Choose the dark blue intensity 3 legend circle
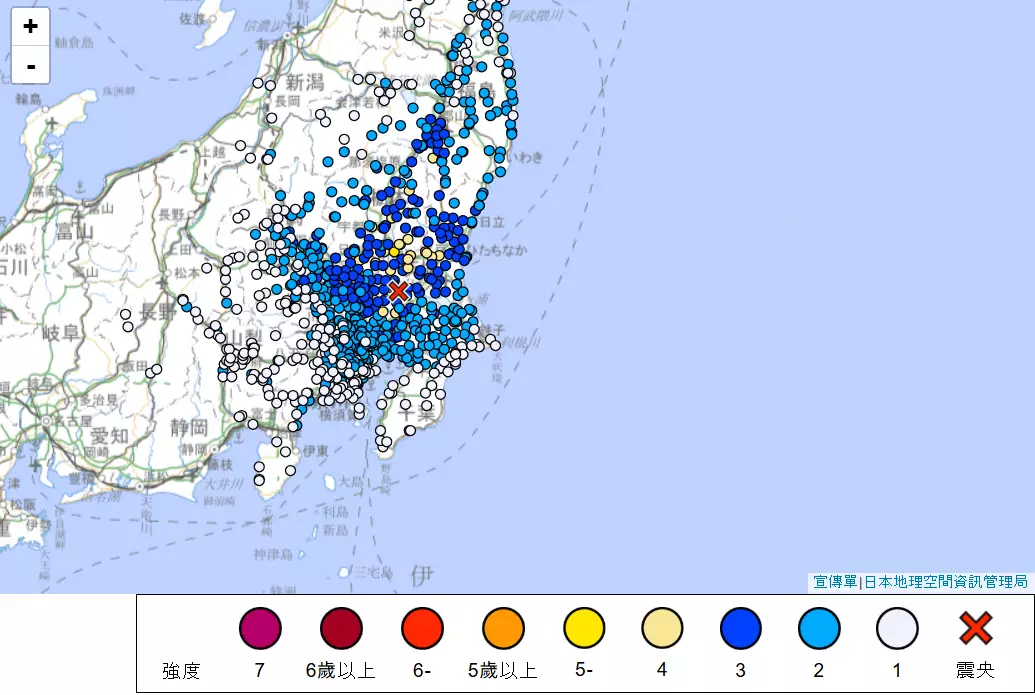The width and height of the screenshot is (1035, 695). point(741,629)
